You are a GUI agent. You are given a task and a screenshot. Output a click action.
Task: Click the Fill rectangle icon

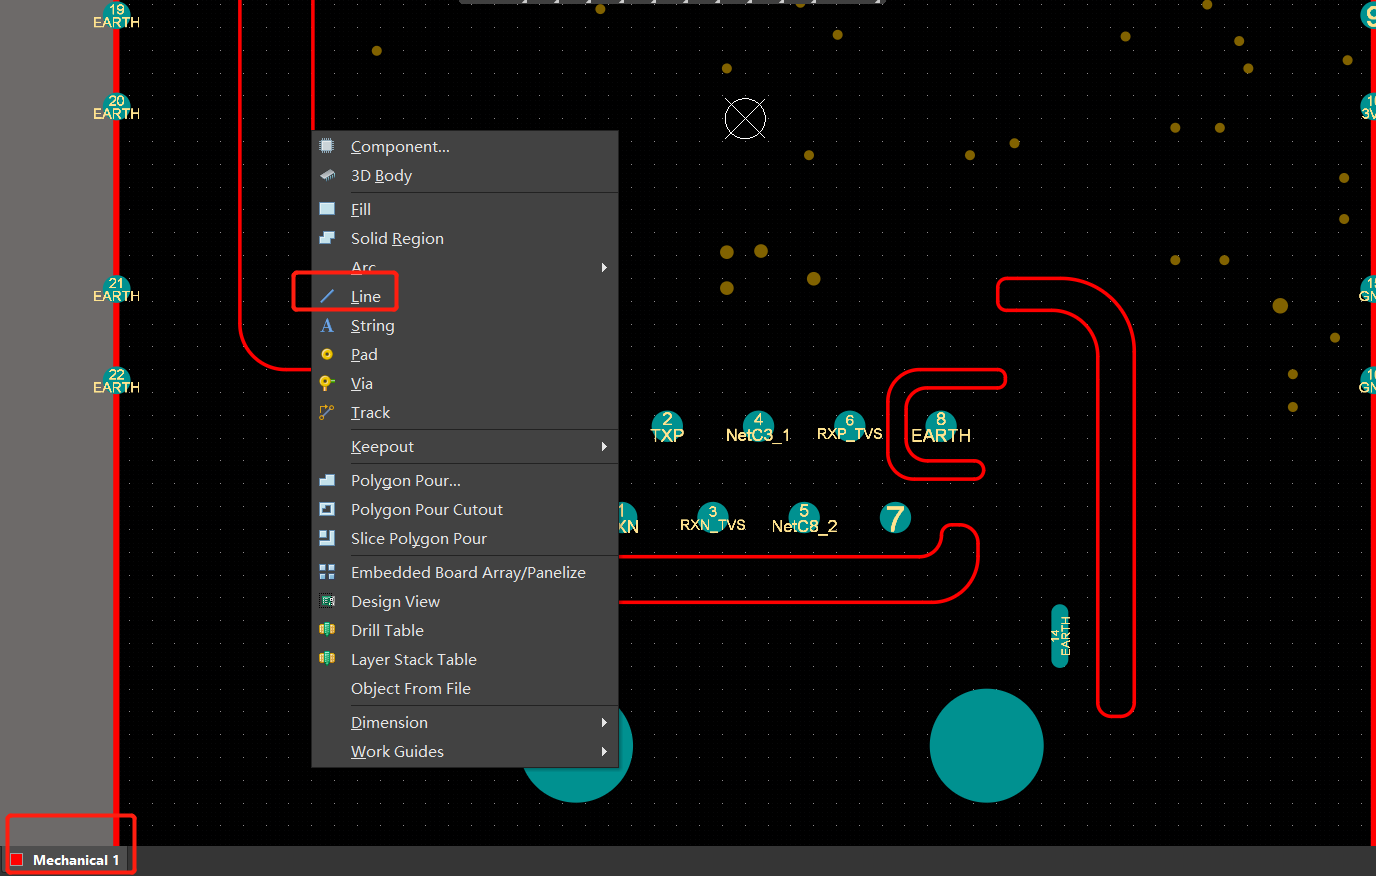(327, 209)
